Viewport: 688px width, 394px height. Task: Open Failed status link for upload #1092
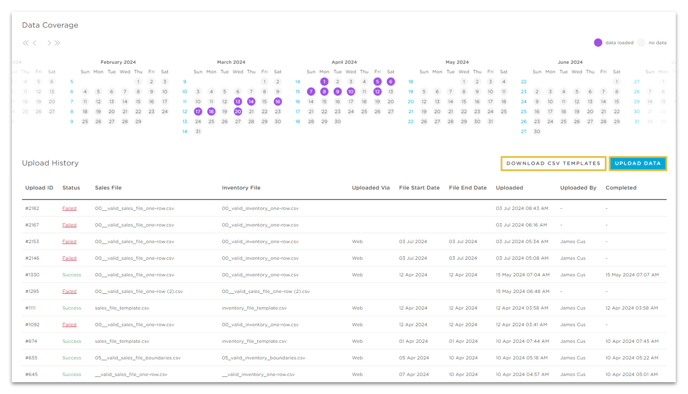[x=69, y=325]
